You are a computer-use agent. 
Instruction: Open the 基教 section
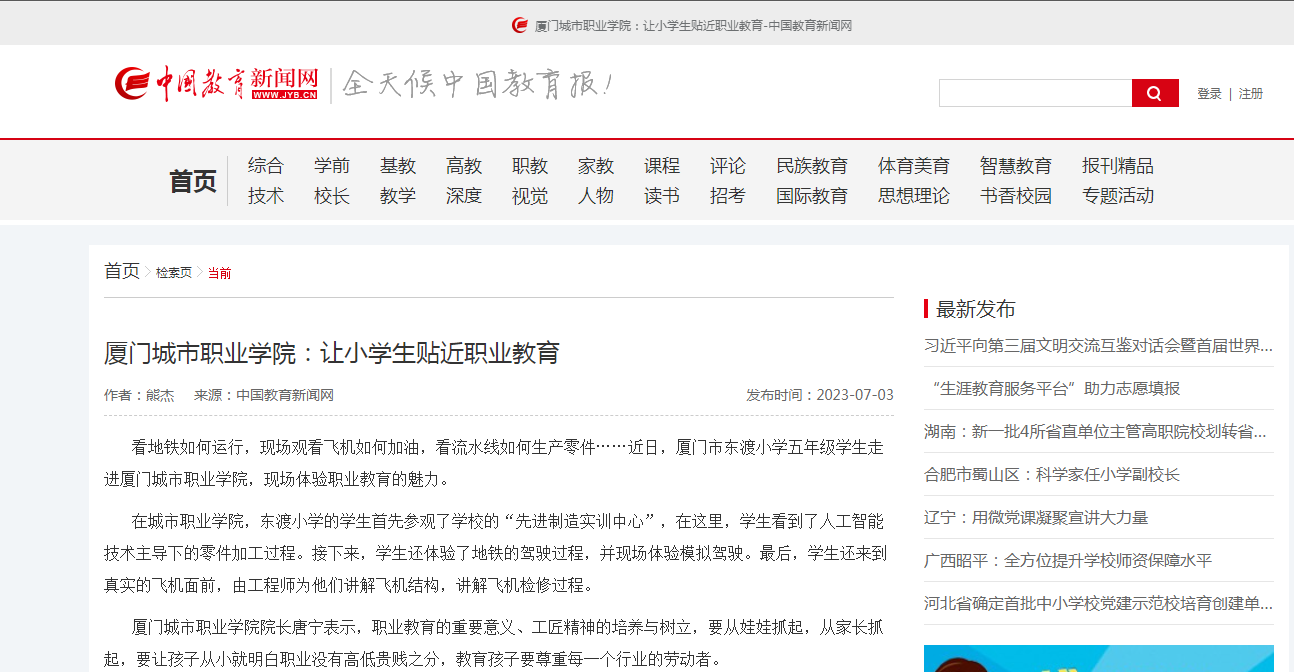click(x=398, y=166)
